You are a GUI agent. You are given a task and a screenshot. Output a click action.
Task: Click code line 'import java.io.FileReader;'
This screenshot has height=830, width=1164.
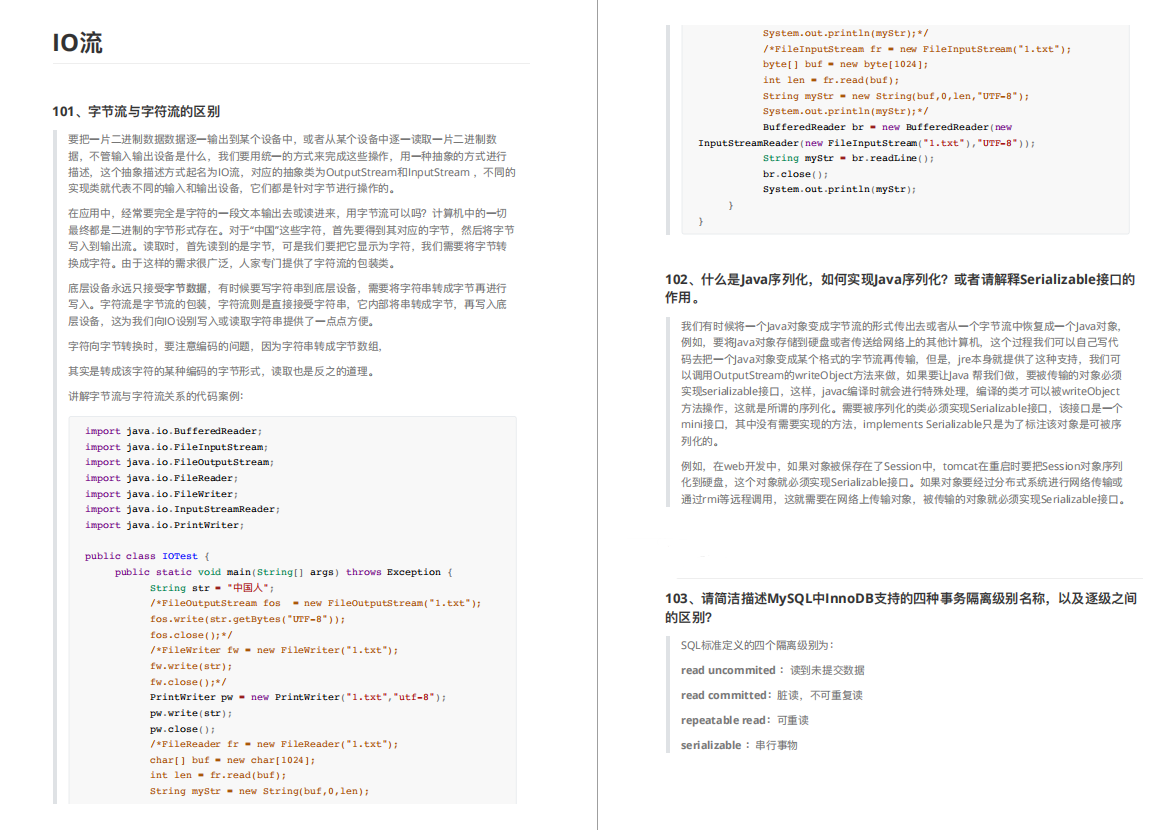[161, 478]
